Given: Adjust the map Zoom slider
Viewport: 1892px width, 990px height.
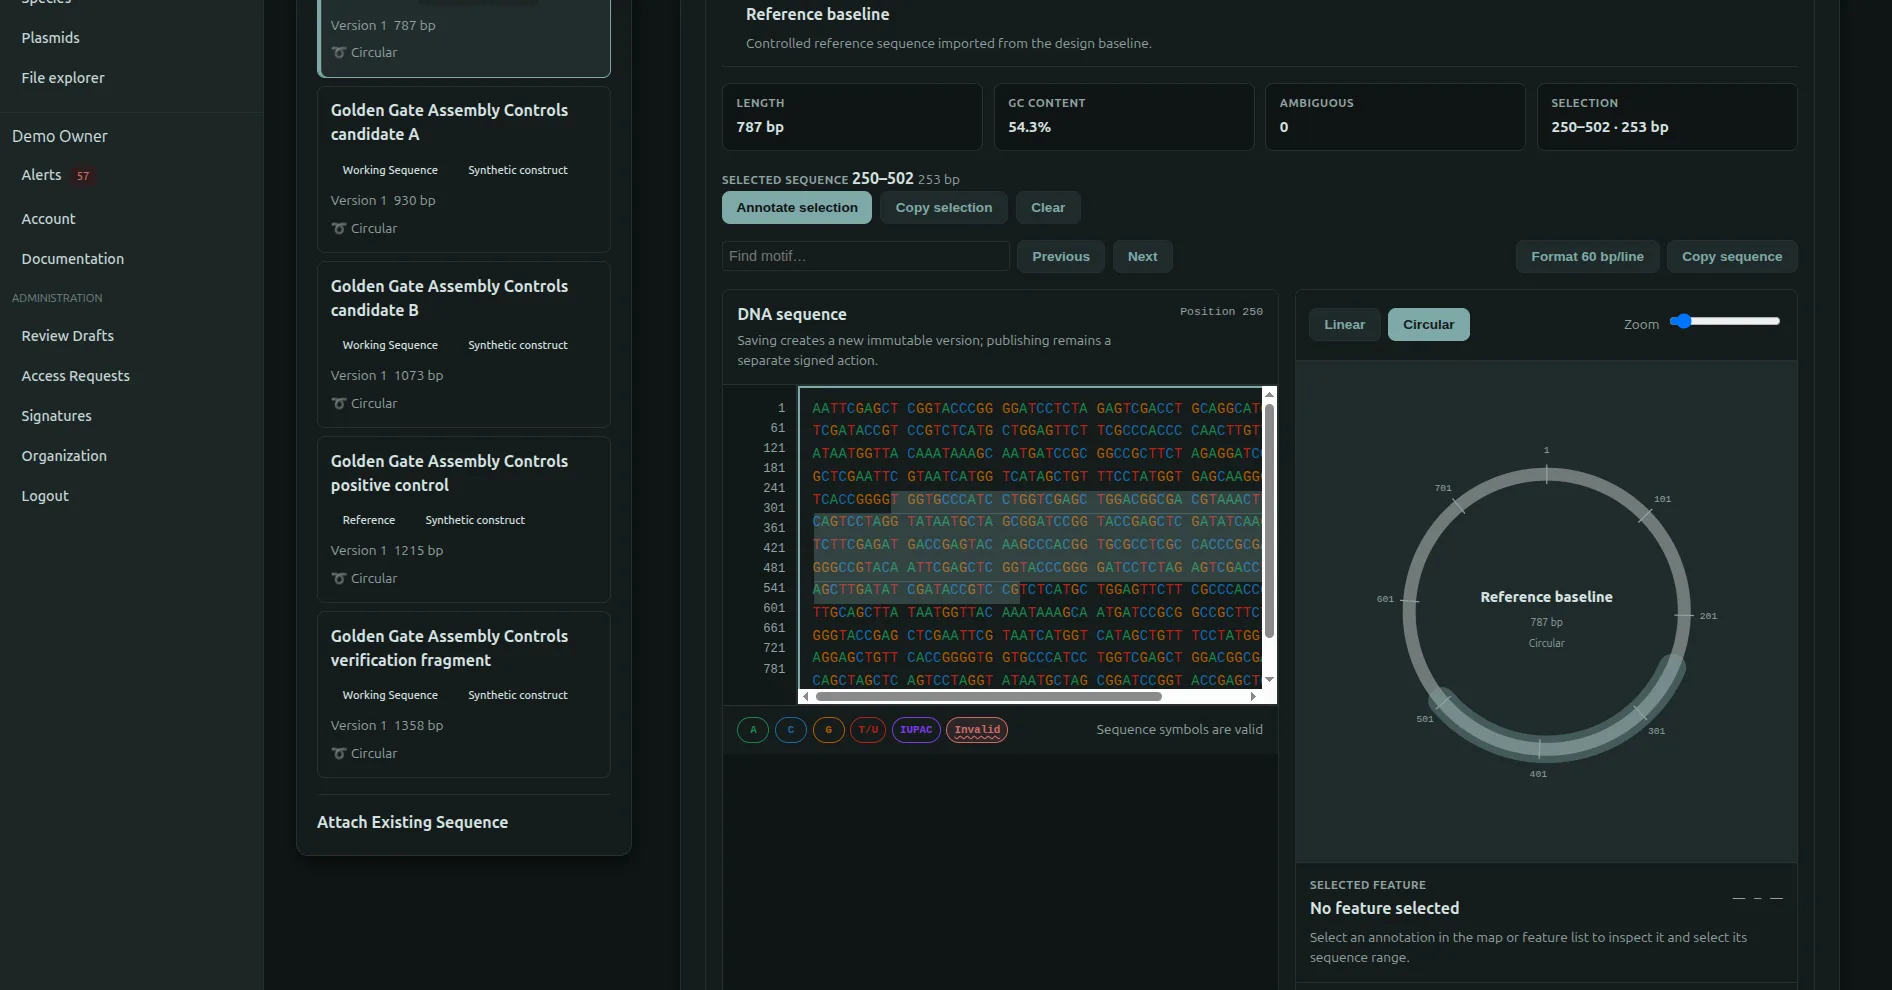Looking at the screenshot, I should 1725,322.
